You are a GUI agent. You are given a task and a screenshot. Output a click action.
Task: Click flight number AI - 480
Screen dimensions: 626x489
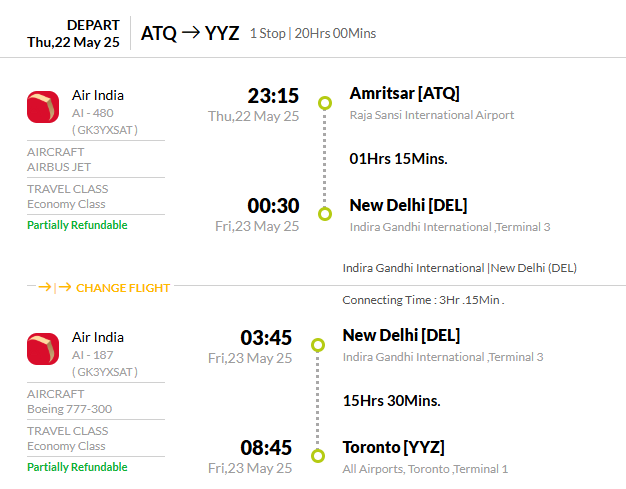coord(93,113)
